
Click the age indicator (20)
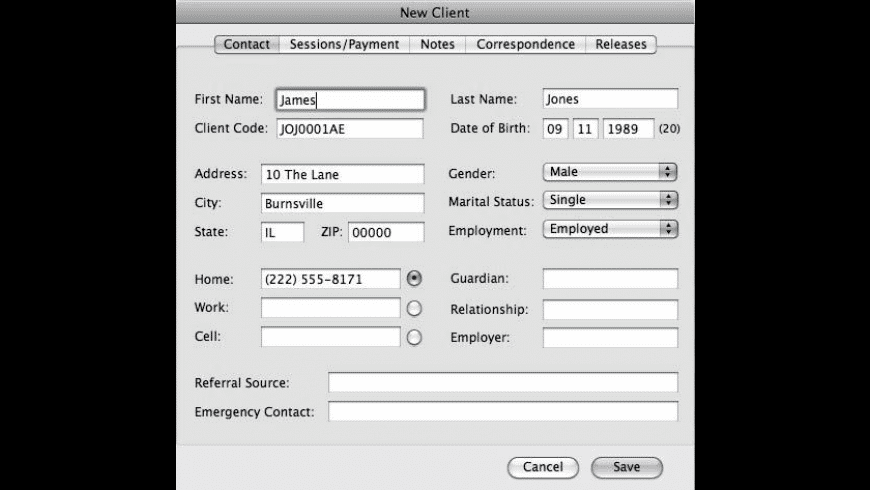[x=669, y=128]
